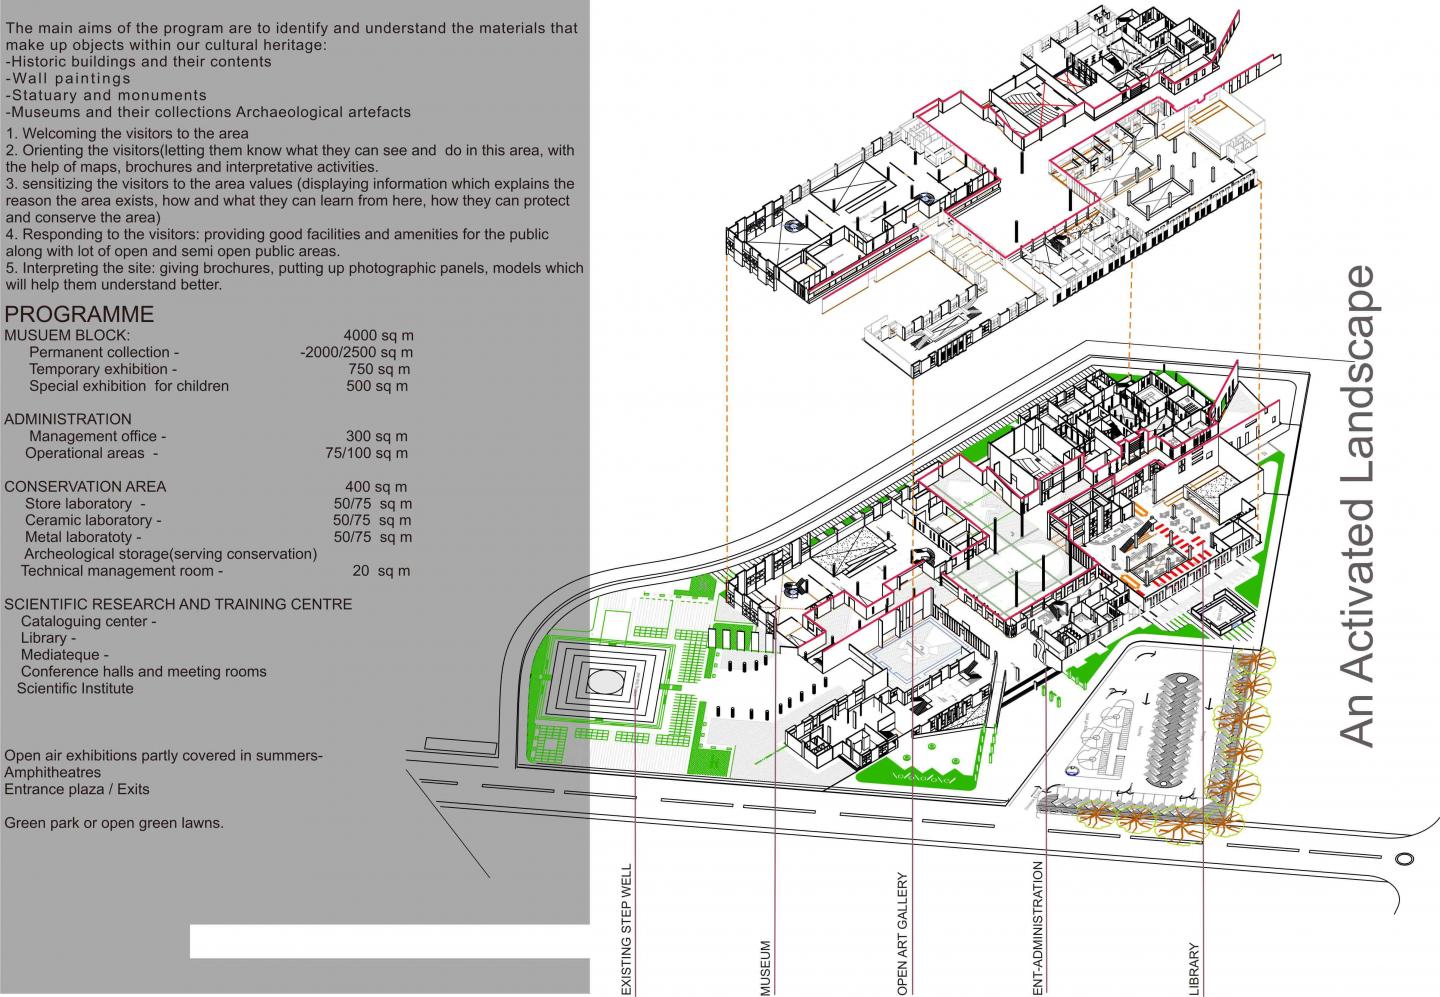Click the 'SCIENTIFIC RESEARCH AND TRAINING CENTRE' heading

(178, 604)
